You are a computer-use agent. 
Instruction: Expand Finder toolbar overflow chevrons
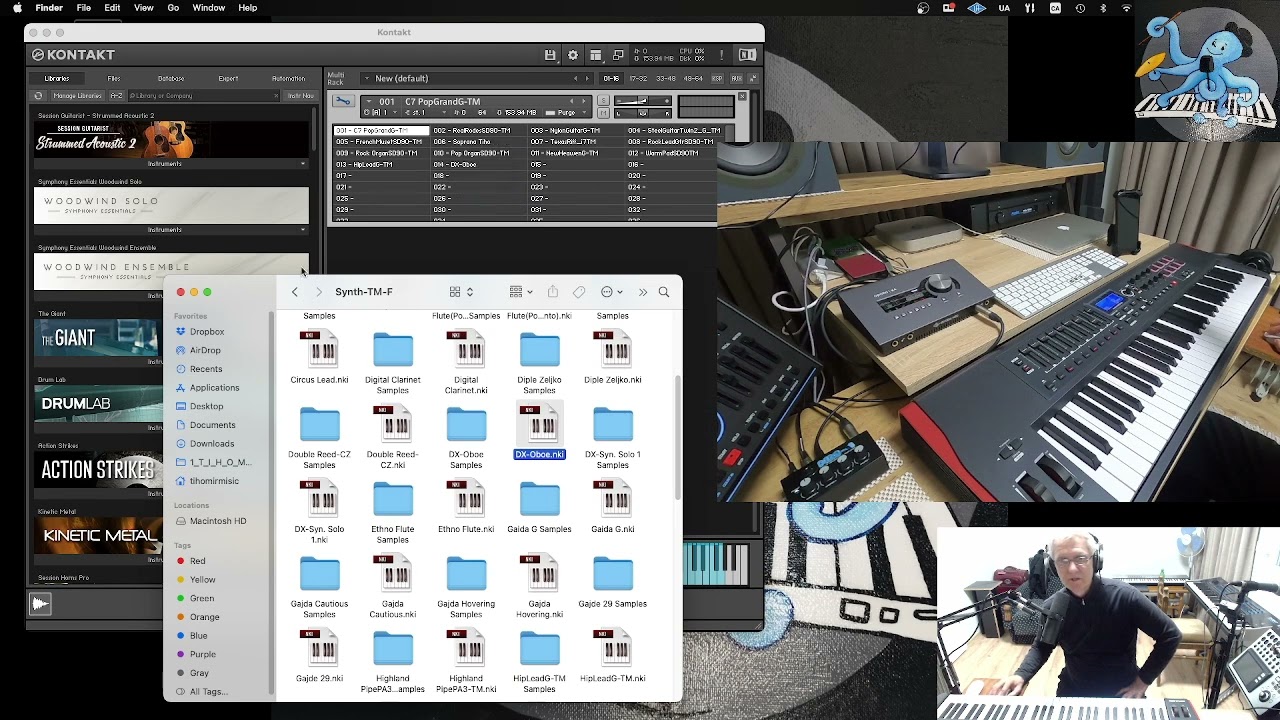[x=643, y=292]
